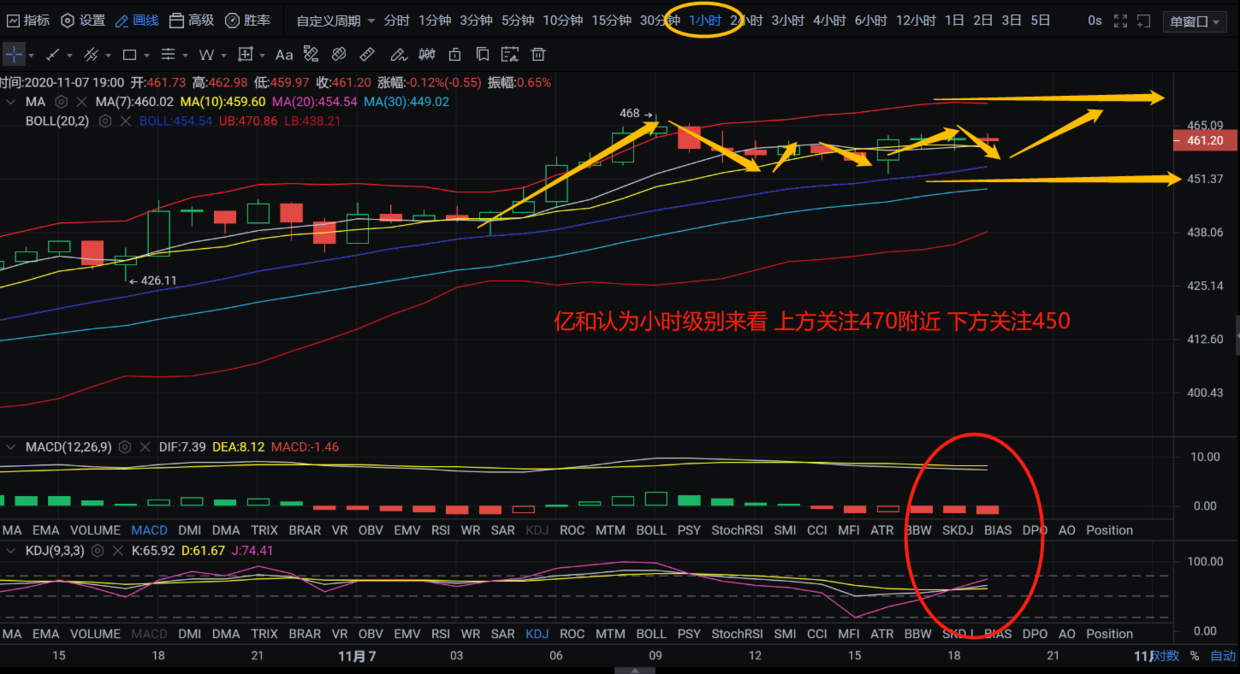Click the trash icon to delete drawings
The width and height of the screenshot is (1240, 674).
click(x=539, y=54)
